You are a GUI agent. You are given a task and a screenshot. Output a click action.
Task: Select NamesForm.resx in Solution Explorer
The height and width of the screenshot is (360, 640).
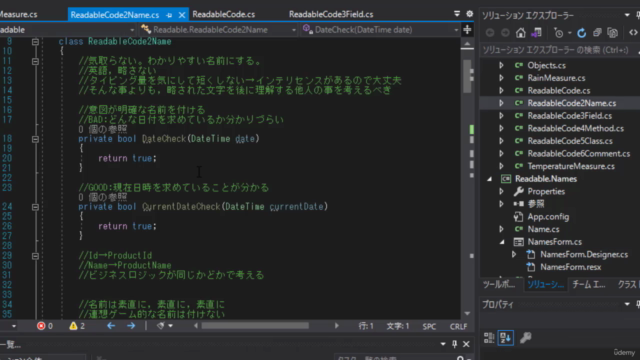[571, 267]
